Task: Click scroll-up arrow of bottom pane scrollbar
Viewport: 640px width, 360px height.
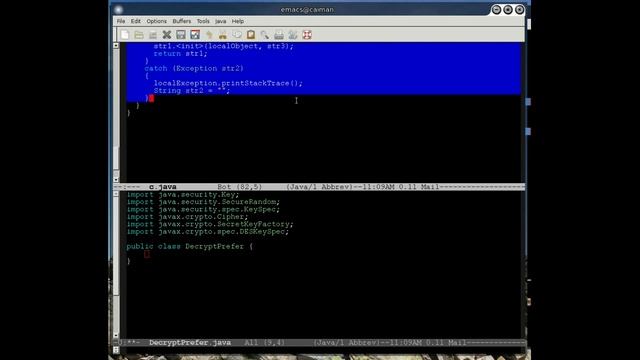Action: click(116, 194)
